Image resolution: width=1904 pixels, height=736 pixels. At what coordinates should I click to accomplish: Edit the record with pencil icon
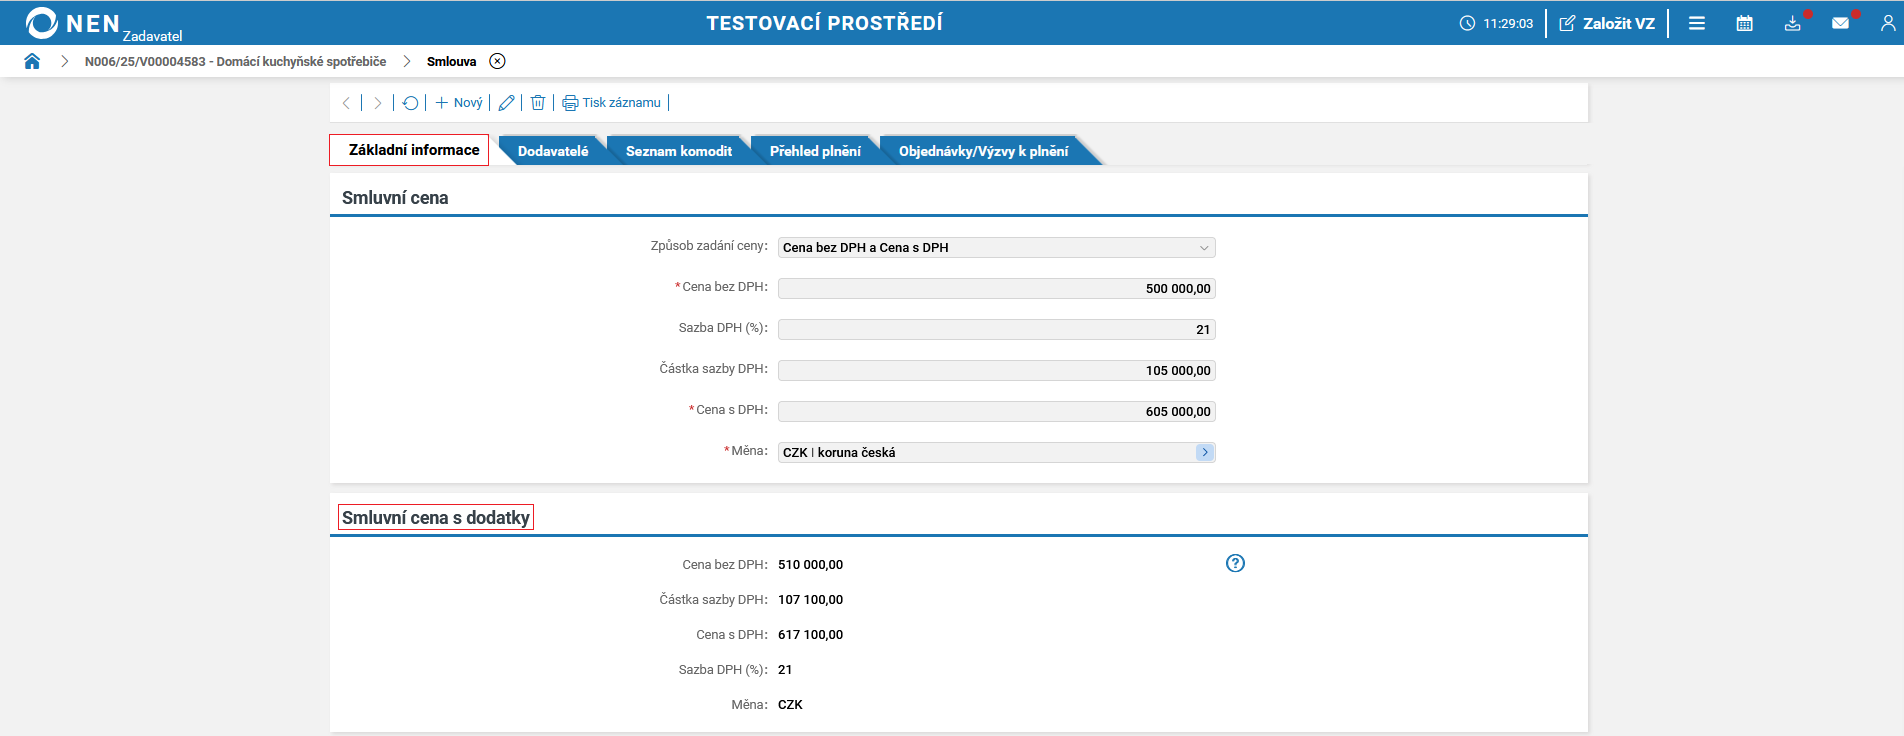tap(506, 103)
